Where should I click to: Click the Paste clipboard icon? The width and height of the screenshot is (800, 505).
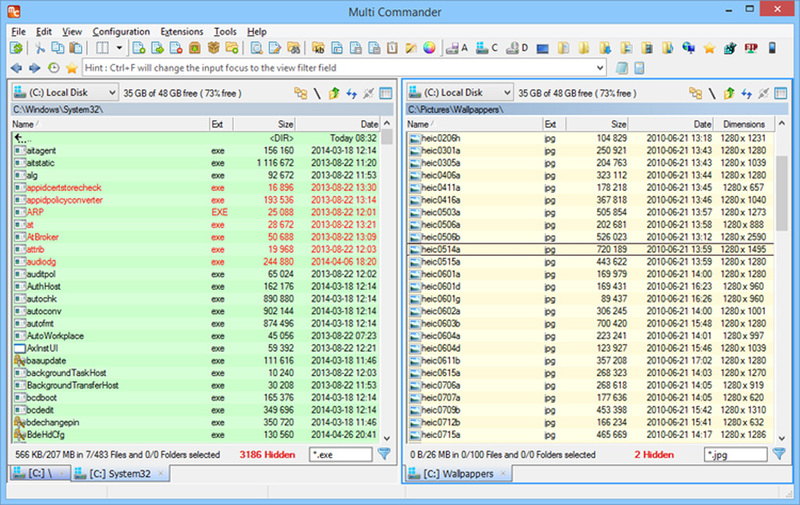pos(76,48)
